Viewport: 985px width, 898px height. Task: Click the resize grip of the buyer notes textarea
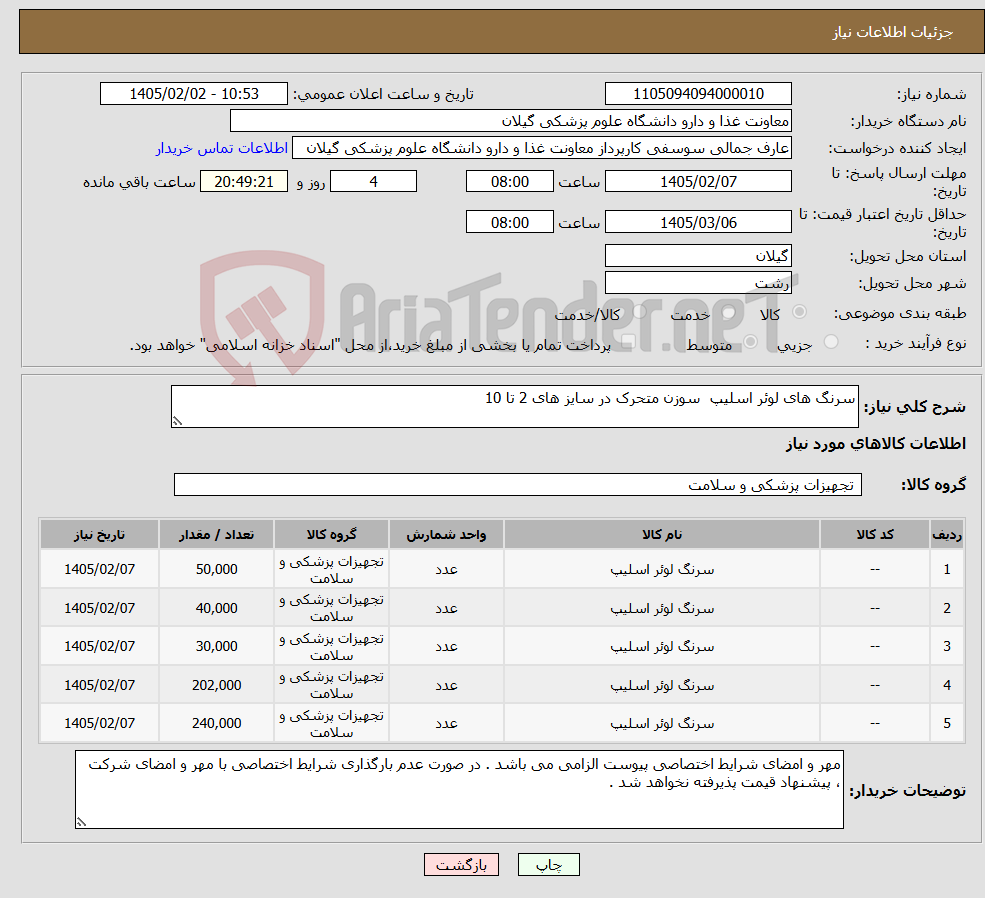81,822
